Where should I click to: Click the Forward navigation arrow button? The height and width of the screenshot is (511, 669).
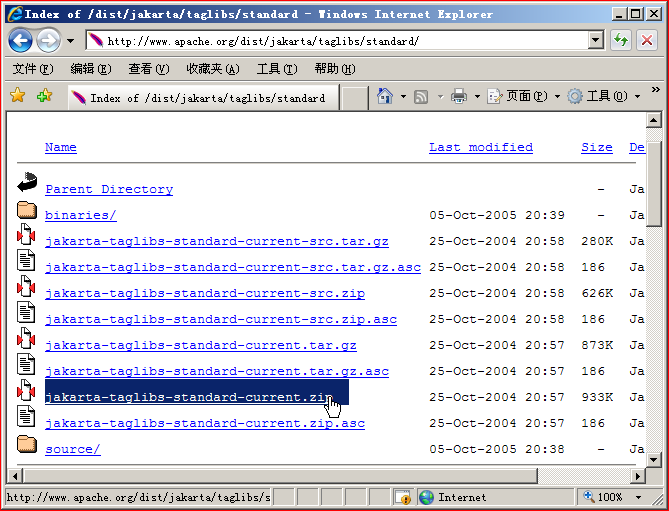48,41
